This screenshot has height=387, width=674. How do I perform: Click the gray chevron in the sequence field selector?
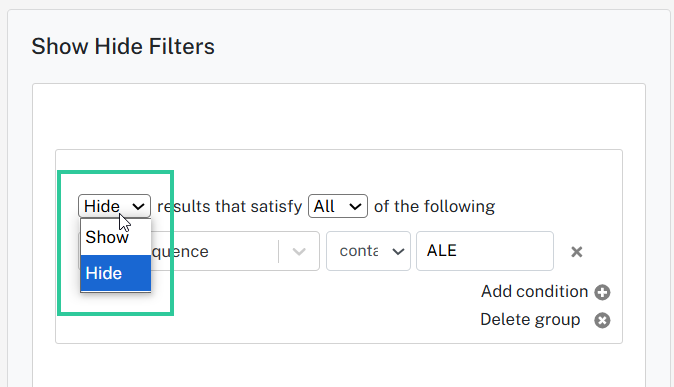pyautogui.click(x=299, y=252)
